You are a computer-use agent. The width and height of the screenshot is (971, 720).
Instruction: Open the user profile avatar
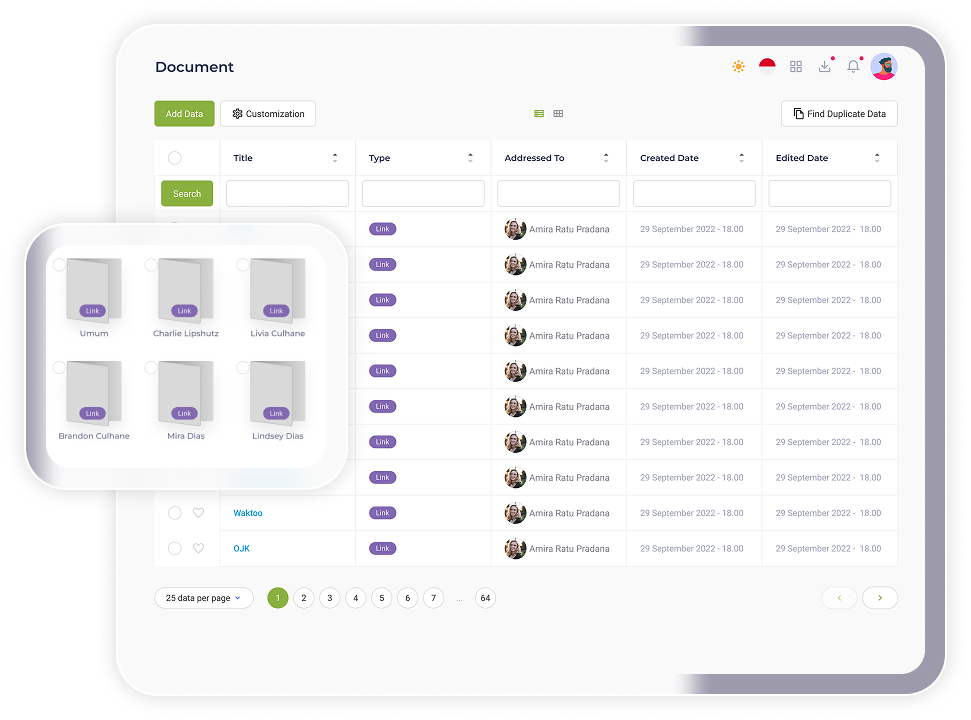pos(884,67)
